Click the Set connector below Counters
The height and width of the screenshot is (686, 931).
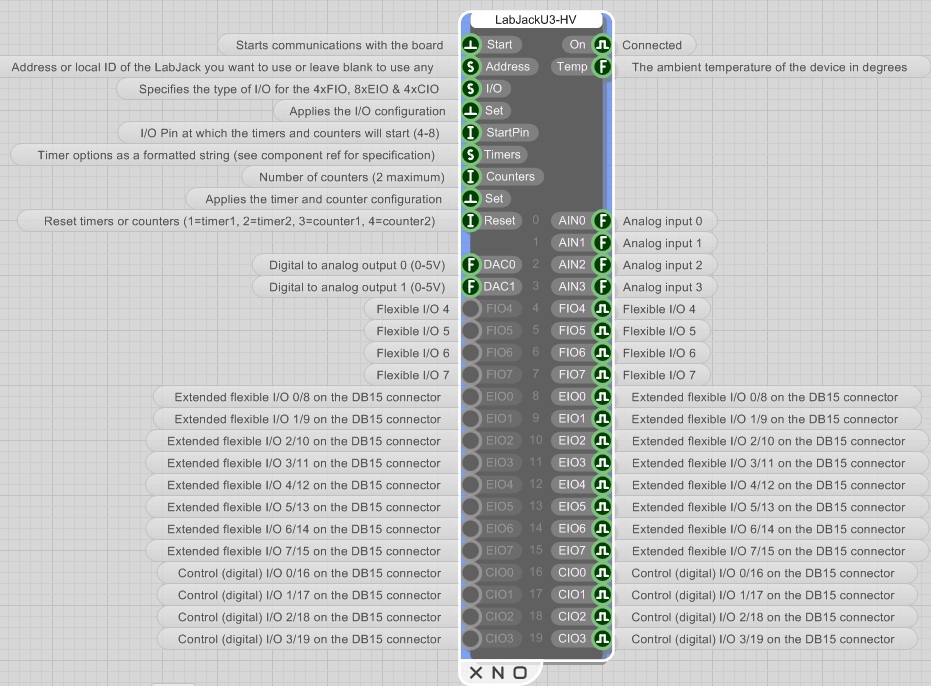[471, 198]
